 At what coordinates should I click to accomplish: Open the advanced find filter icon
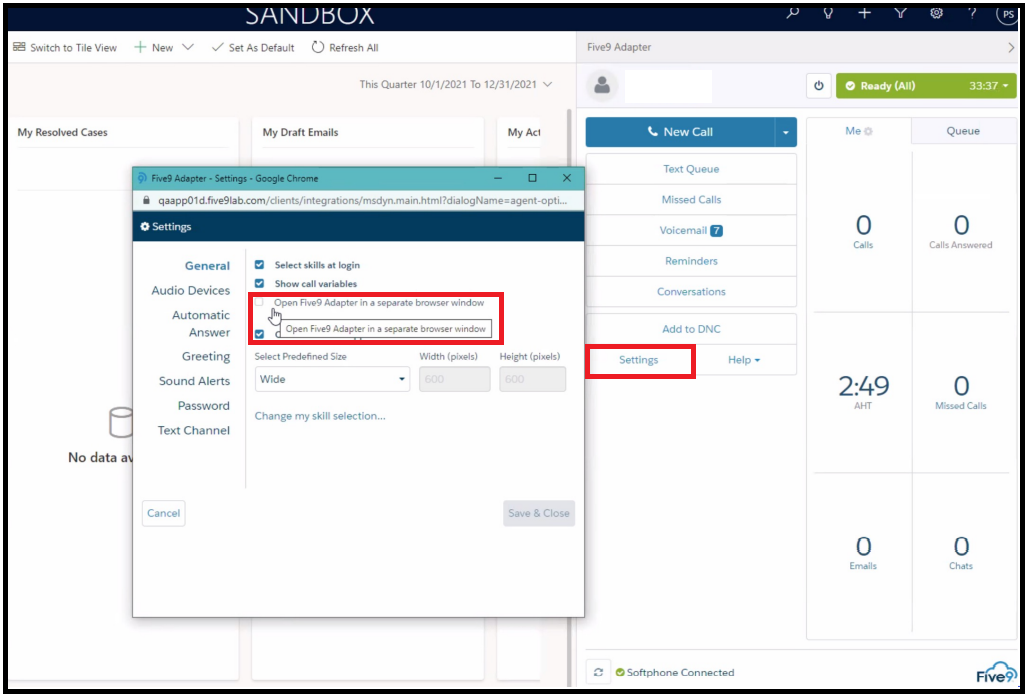point(901,13)
